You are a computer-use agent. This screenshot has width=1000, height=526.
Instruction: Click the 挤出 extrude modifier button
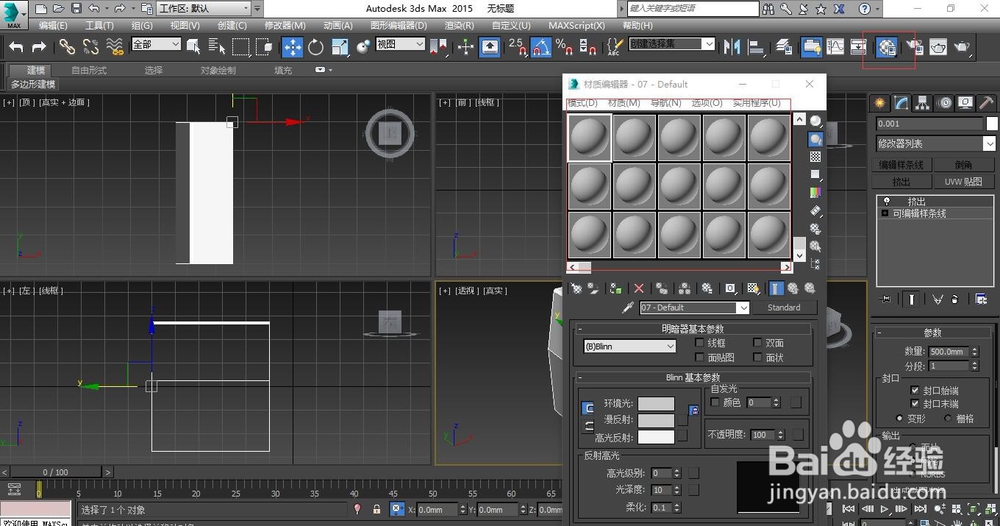901,182
